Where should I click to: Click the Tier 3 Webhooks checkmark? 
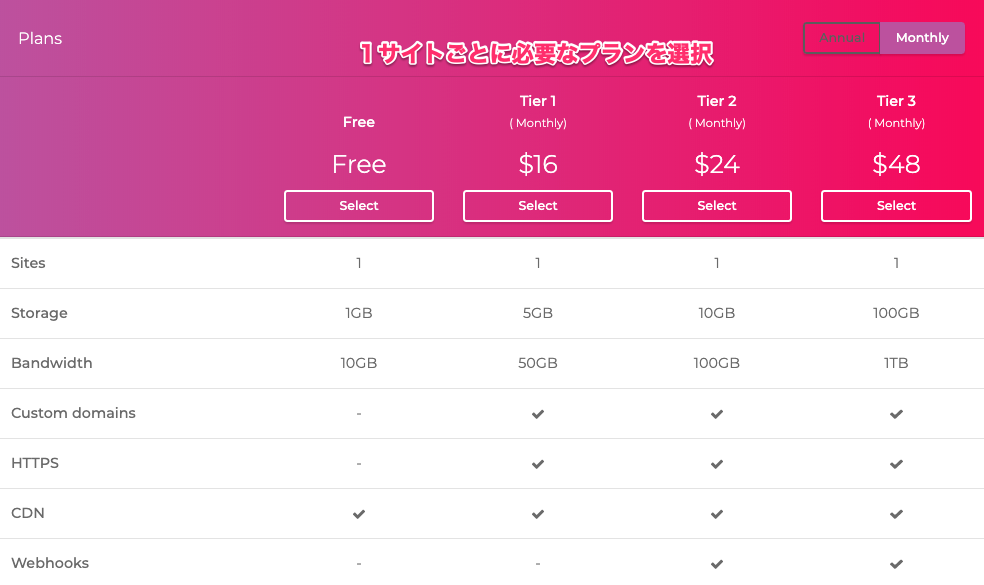tap(896, 564)
